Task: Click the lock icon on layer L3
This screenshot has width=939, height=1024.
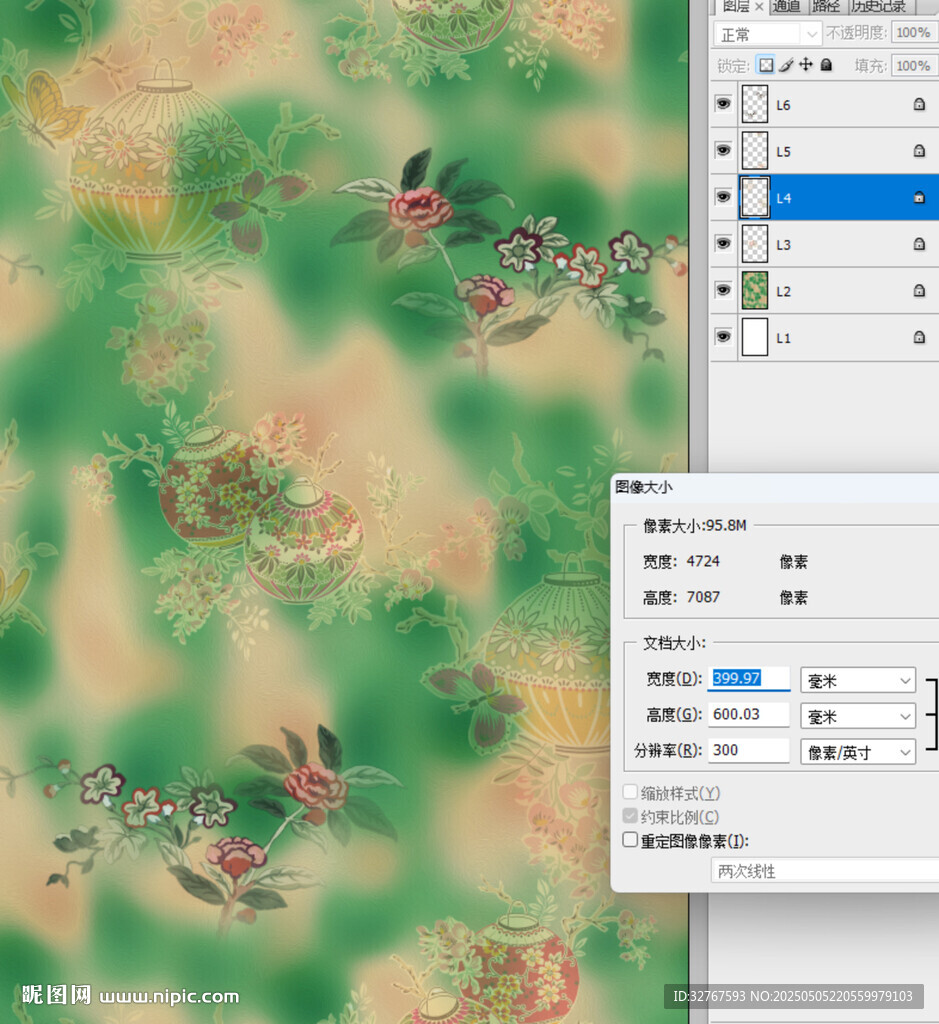Action: (x=919, y=244)
